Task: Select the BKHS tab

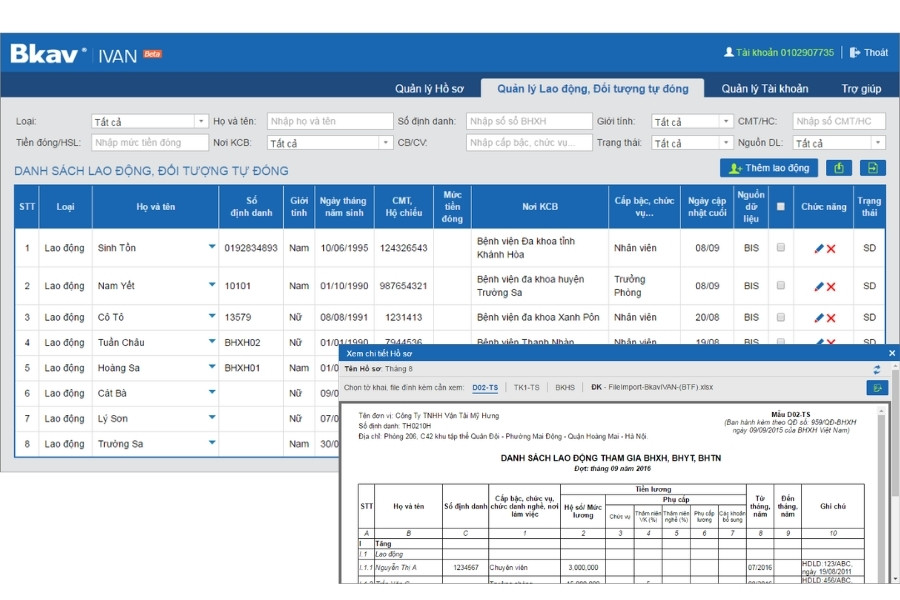Action: 565,388
